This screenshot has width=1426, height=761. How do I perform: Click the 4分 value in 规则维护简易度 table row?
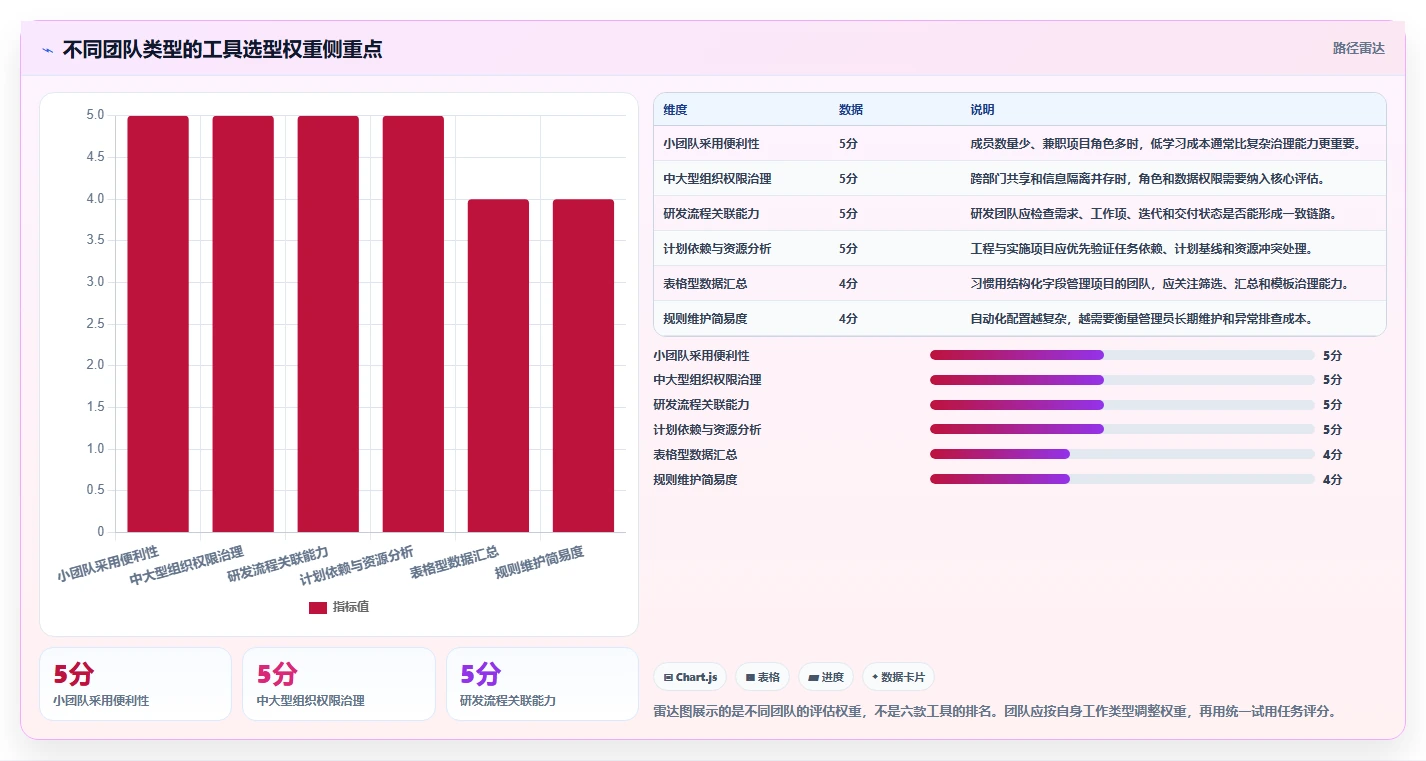point(848,318)
